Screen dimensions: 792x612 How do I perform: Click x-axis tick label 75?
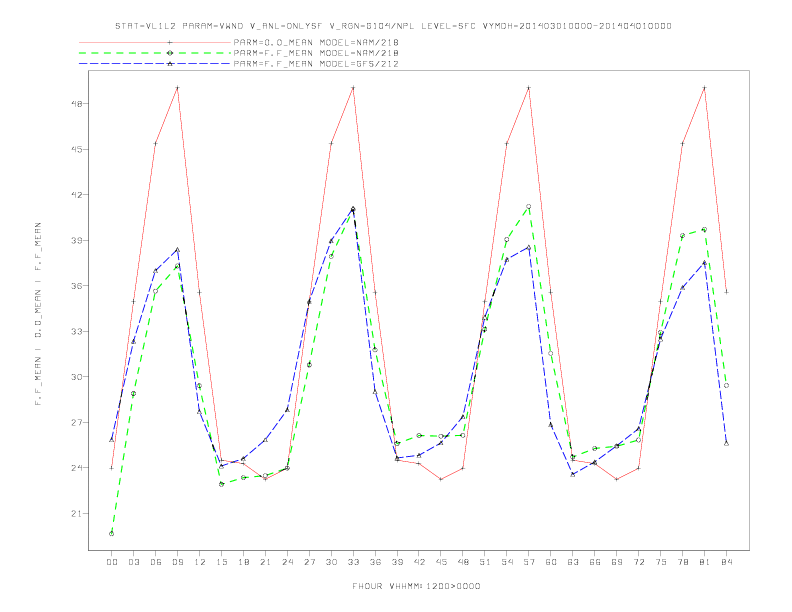point(661,562)
